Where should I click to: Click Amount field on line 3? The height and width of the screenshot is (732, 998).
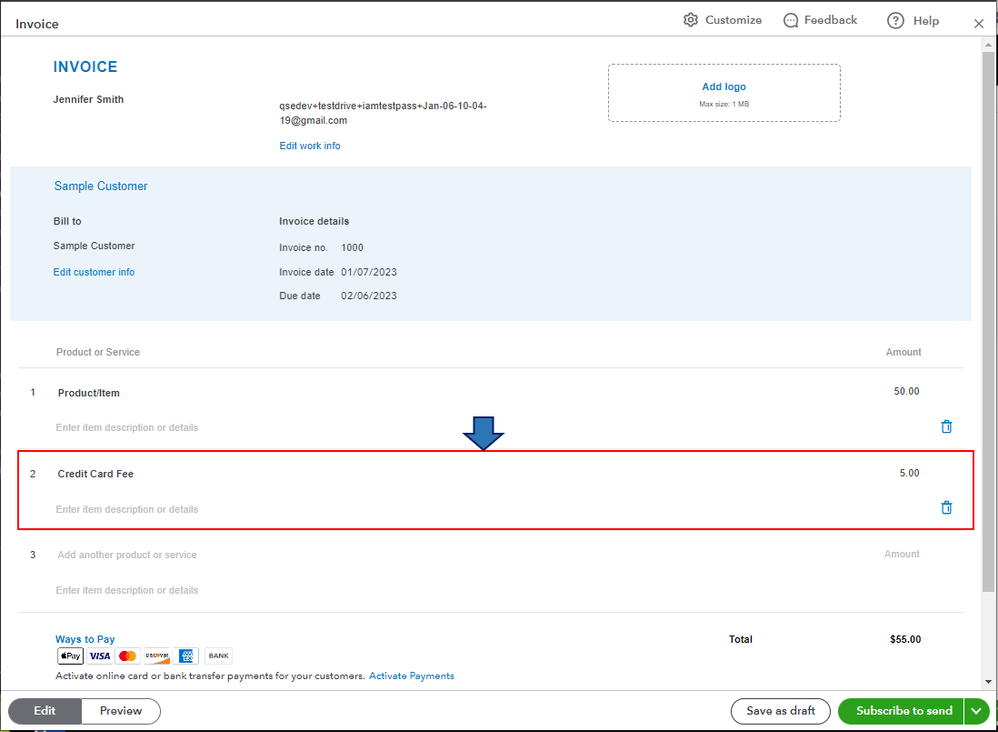(x=901, y=554)
